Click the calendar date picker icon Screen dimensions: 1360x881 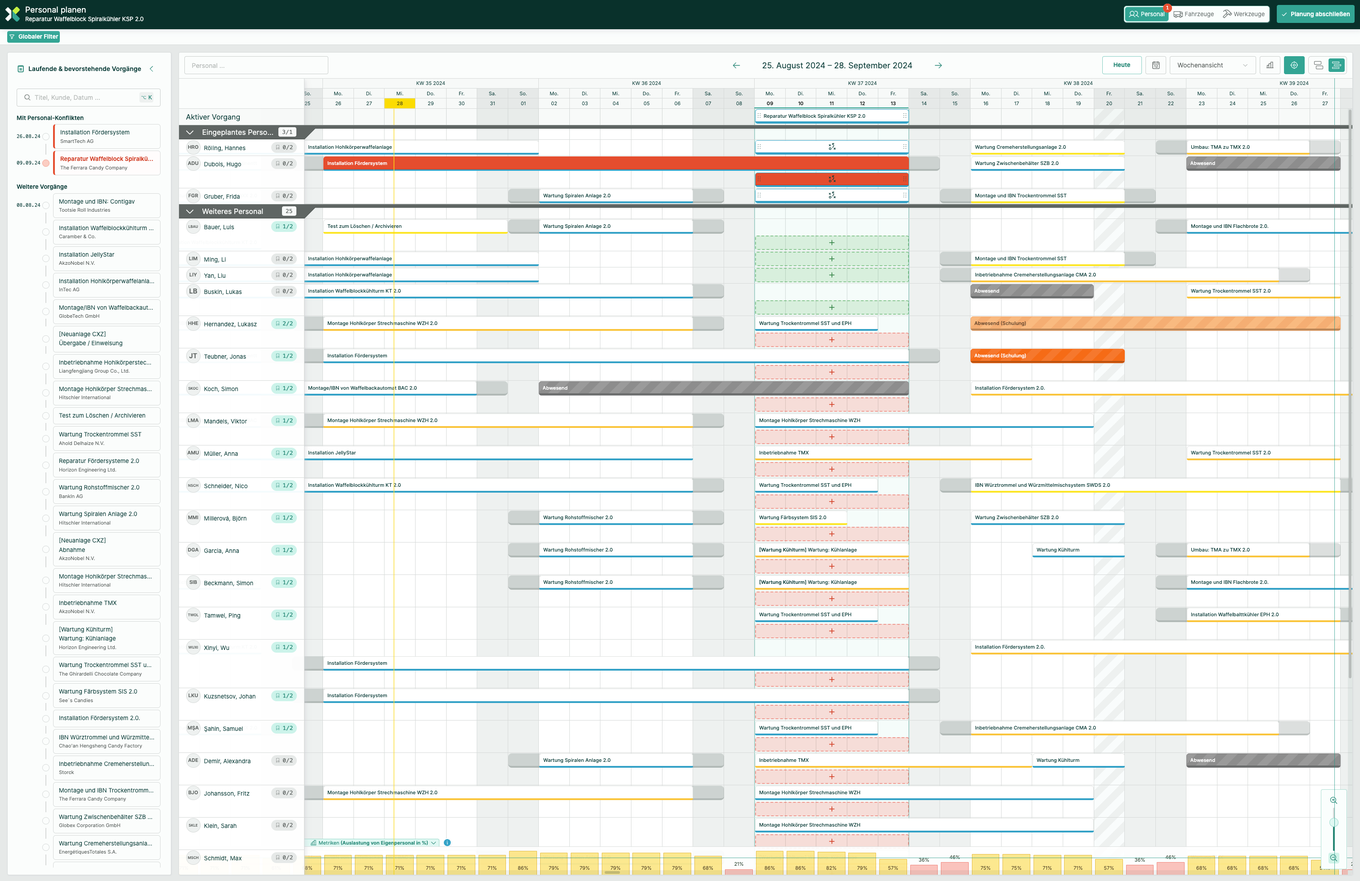[x=1155, y=65]
